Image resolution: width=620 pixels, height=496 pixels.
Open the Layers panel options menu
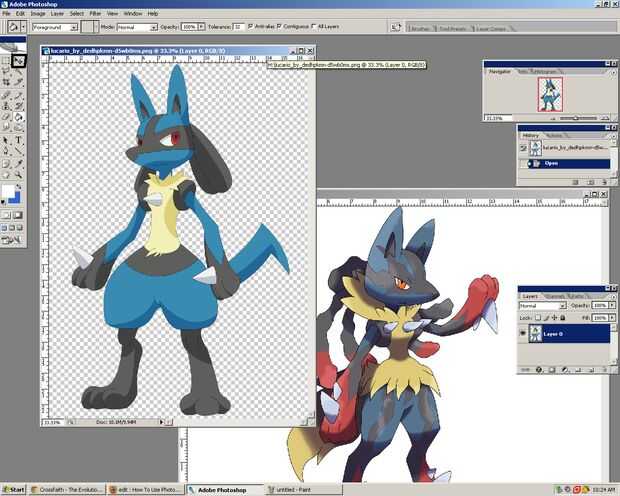[x=613, y=296]
